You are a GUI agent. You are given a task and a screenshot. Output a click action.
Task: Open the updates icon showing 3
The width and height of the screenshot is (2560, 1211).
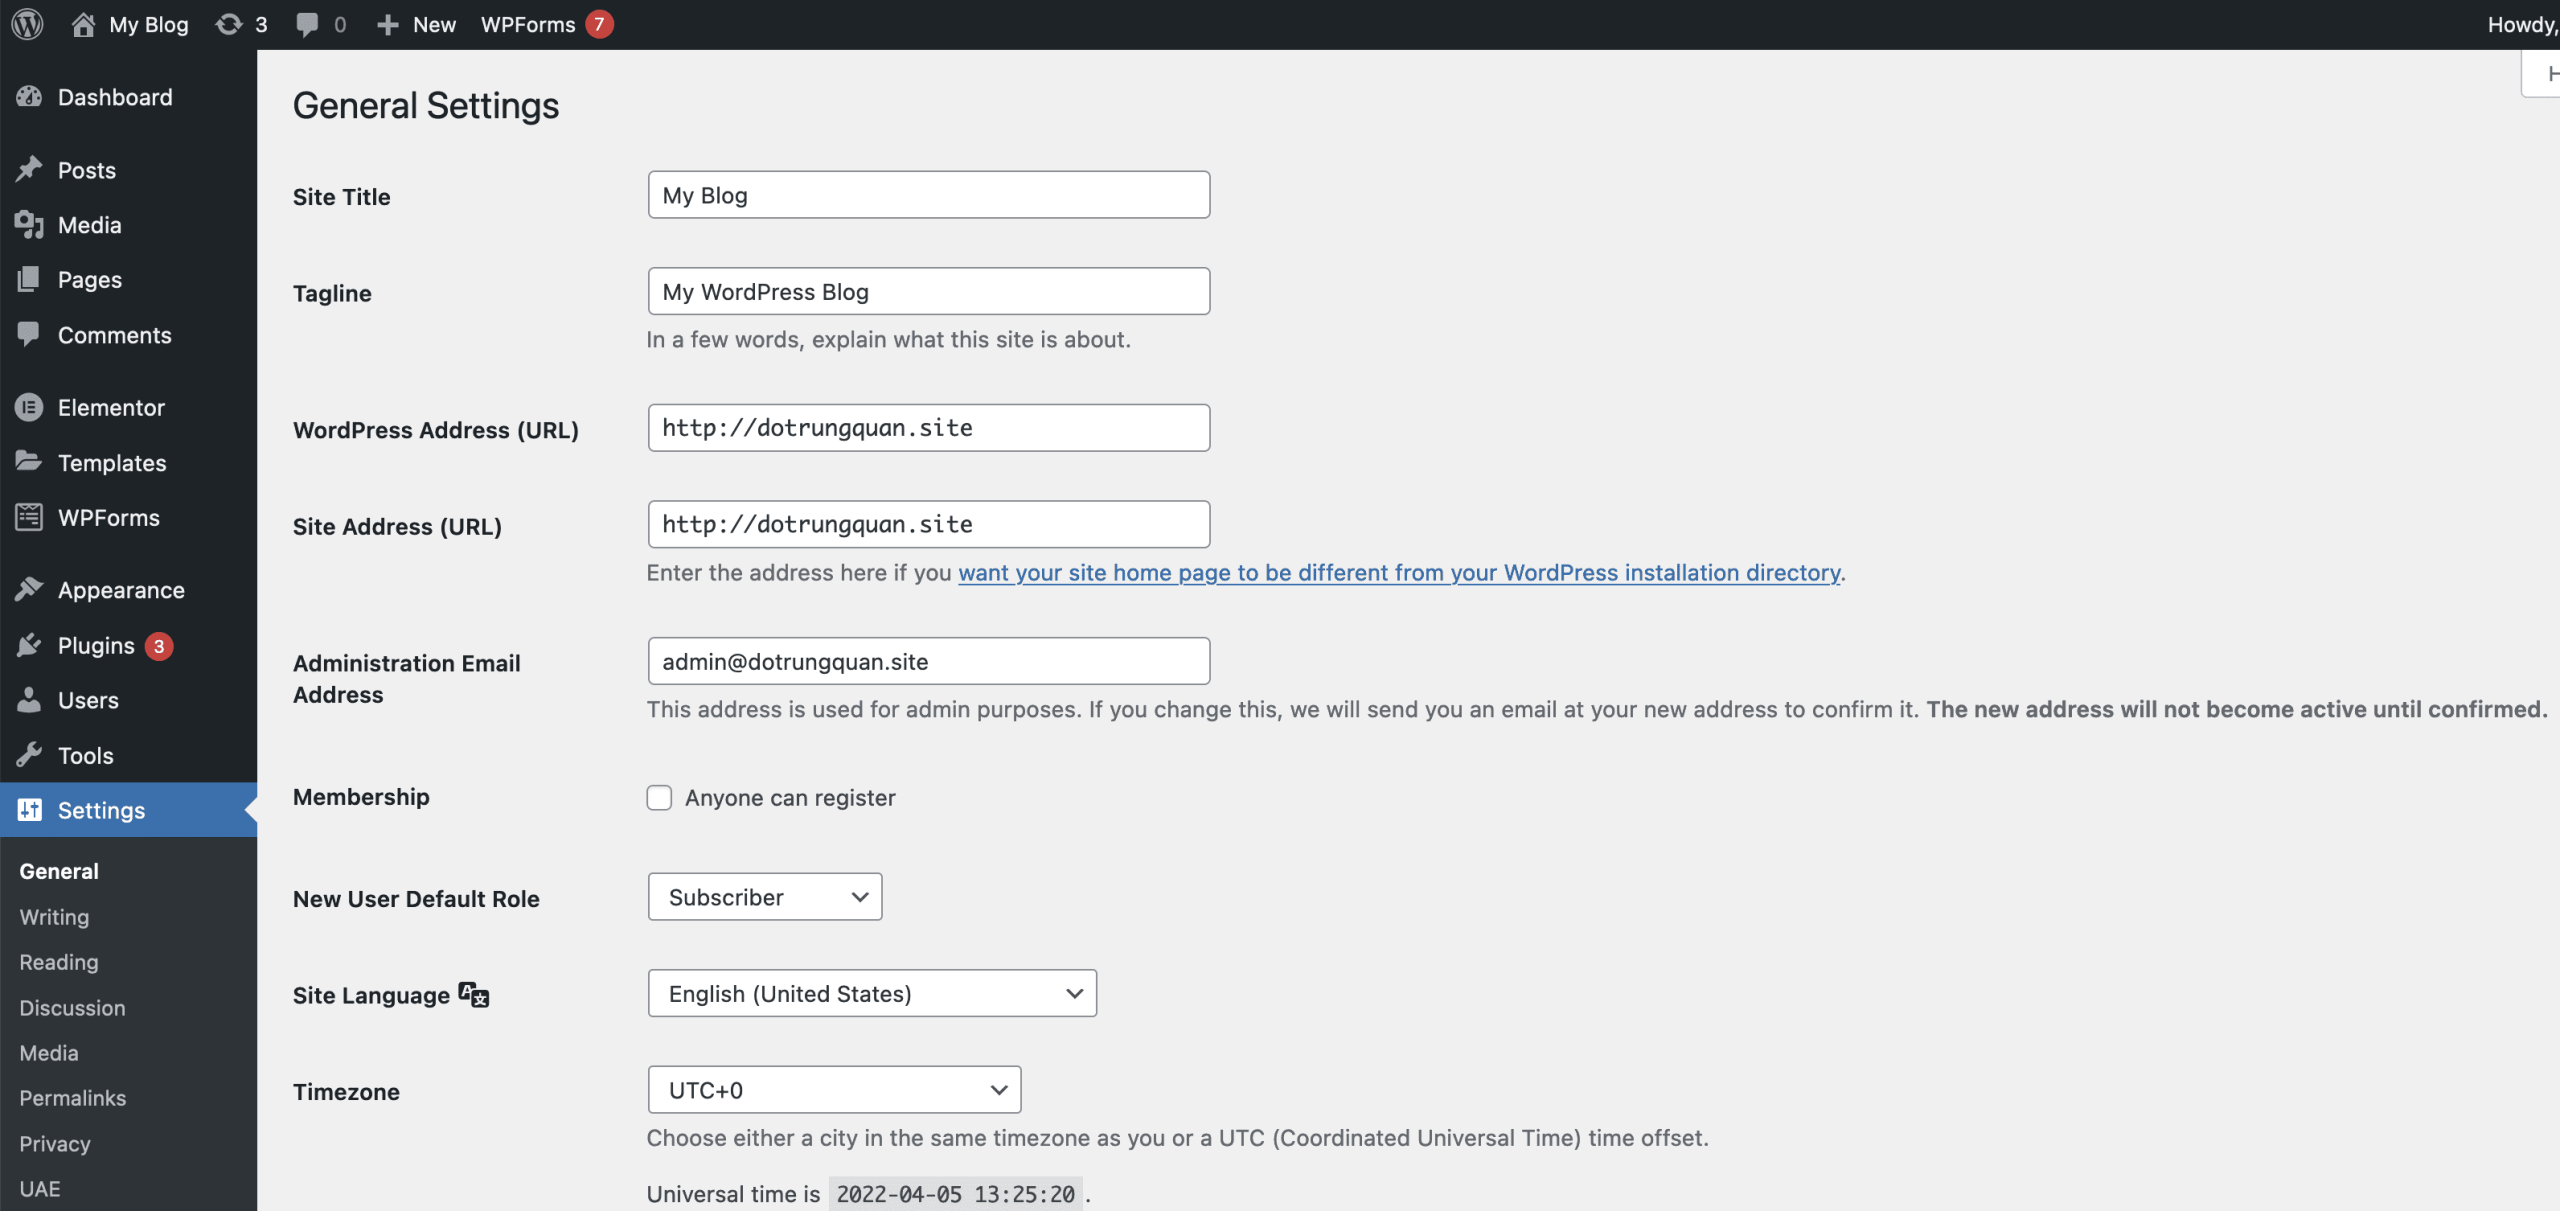[x=230, y=24]
